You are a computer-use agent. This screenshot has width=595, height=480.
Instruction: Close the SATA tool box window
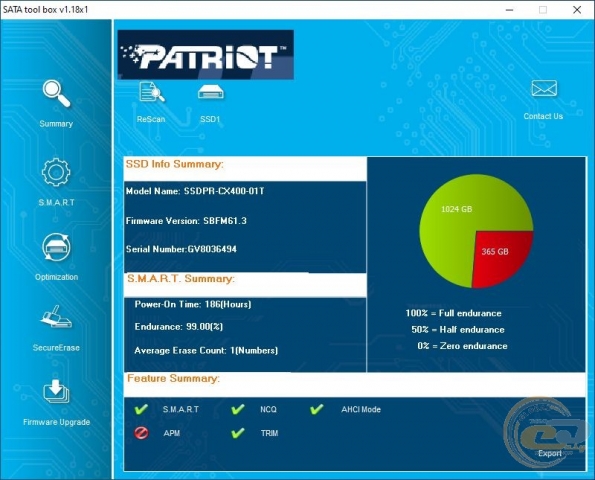tap(577, 10)
